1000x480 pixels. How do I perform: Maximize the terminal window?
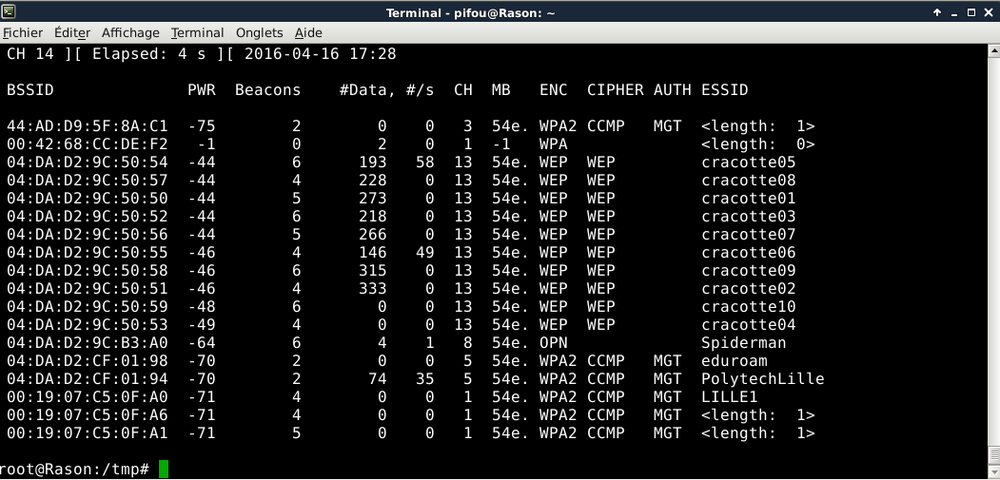pos(970,12)
